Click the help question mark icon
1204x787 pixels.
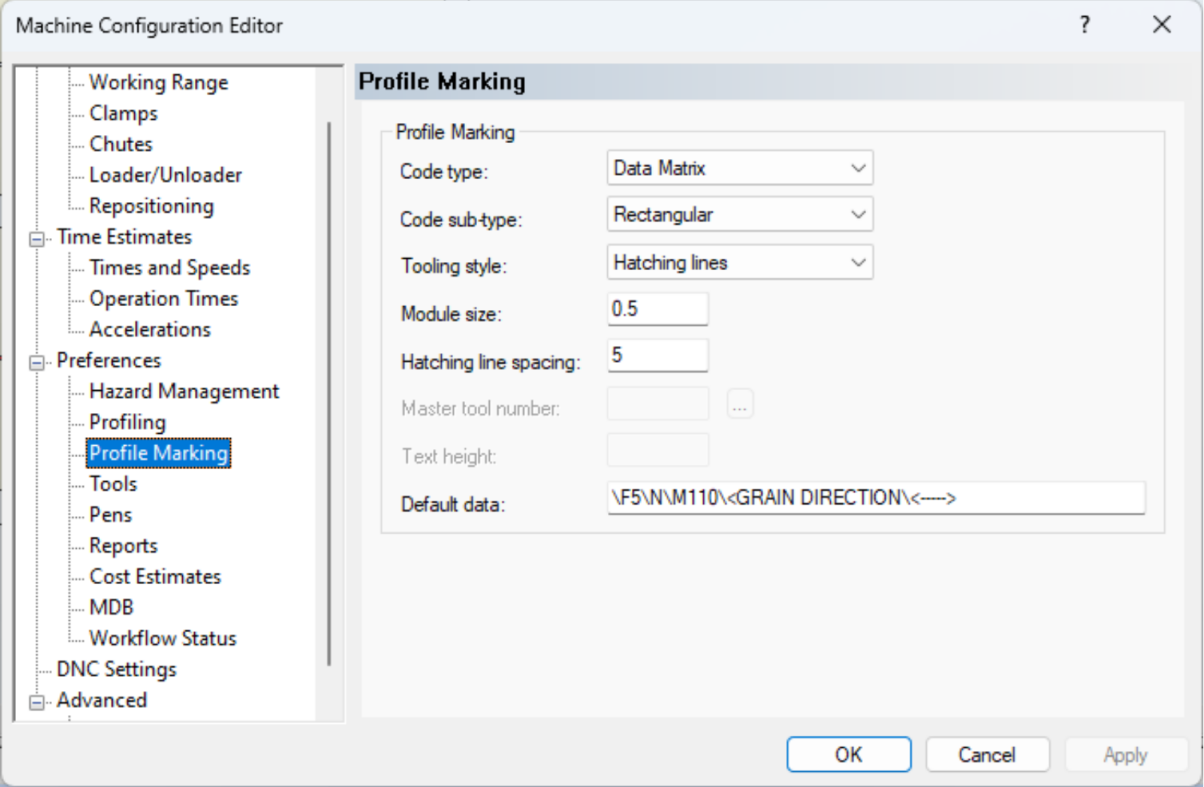1084,26
